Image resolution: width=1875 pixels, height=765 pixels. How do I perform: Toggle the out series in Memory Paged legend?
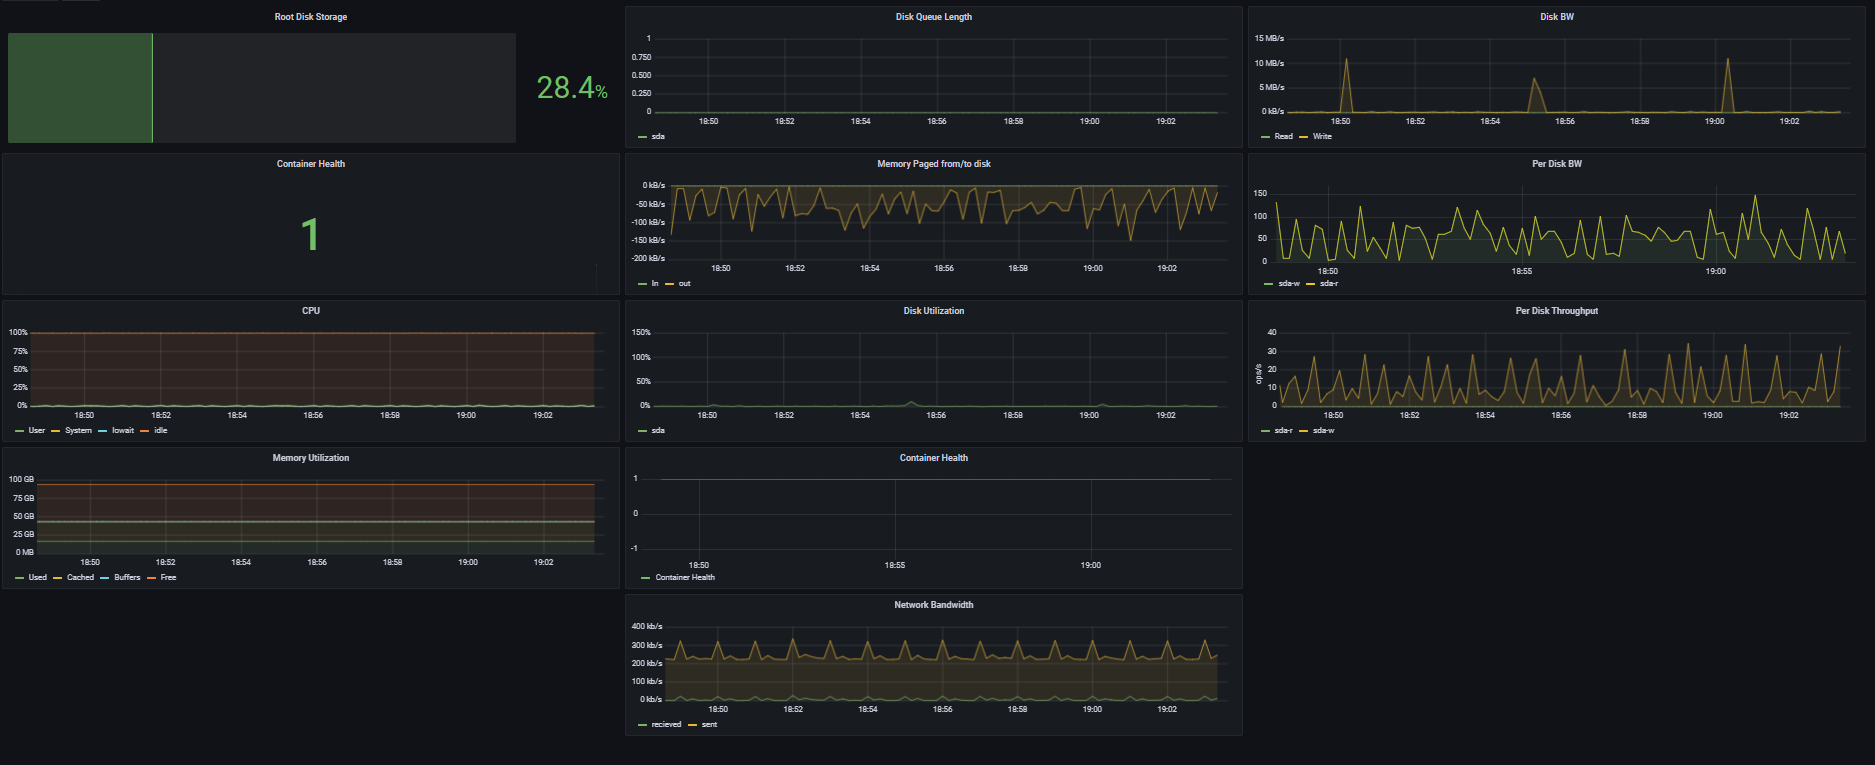684,284
